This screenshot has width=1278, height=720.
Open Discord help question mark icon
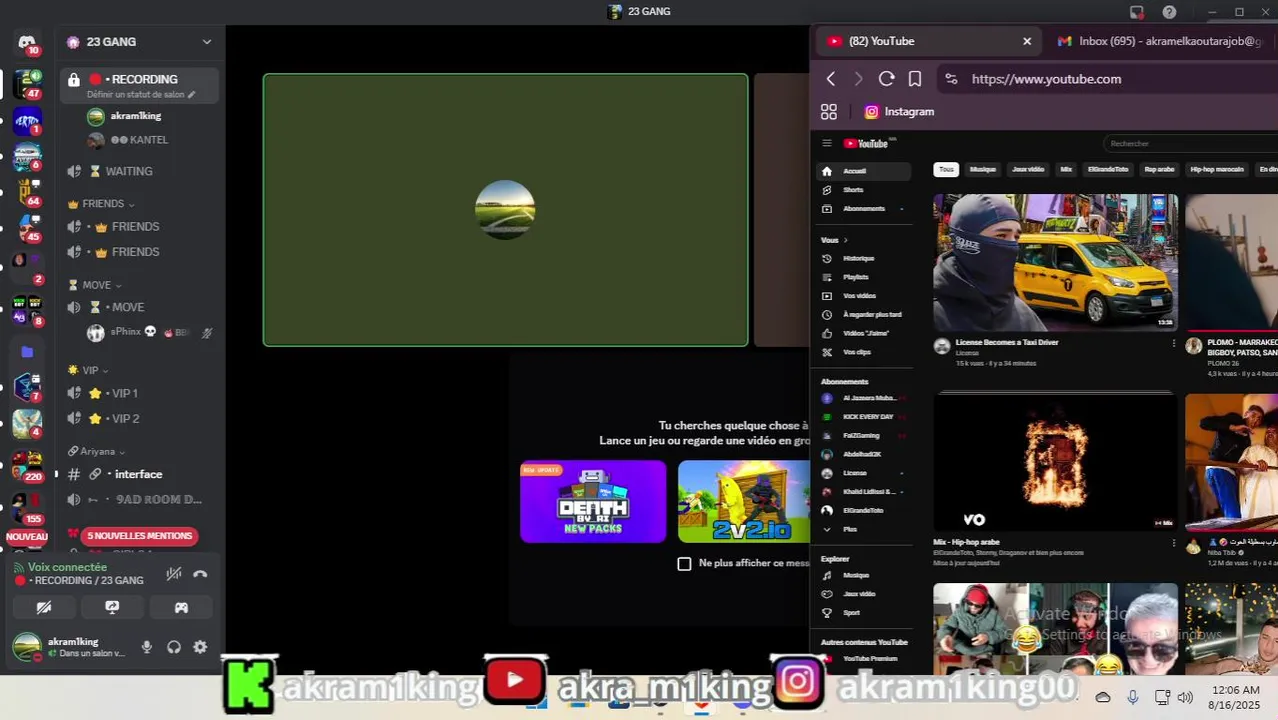1169,12
